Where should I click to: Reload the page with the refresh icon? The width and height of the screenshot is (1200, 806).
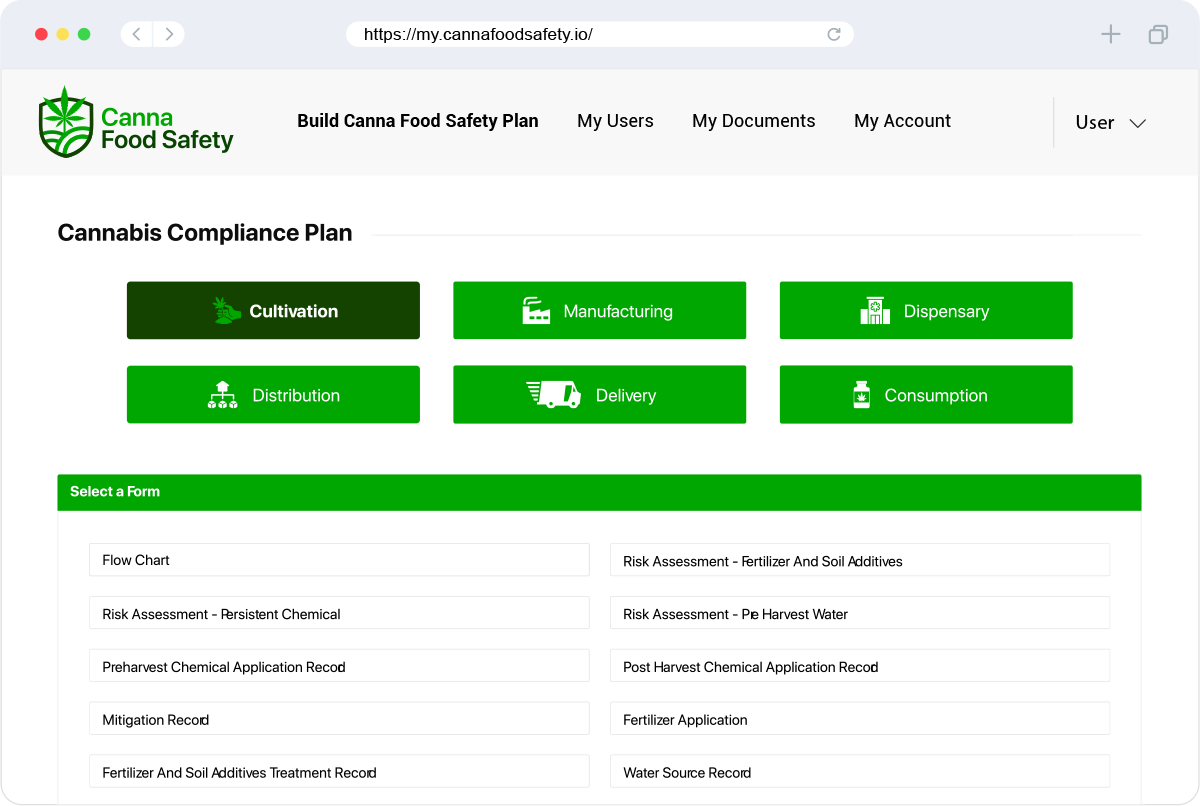coord(834,34)
